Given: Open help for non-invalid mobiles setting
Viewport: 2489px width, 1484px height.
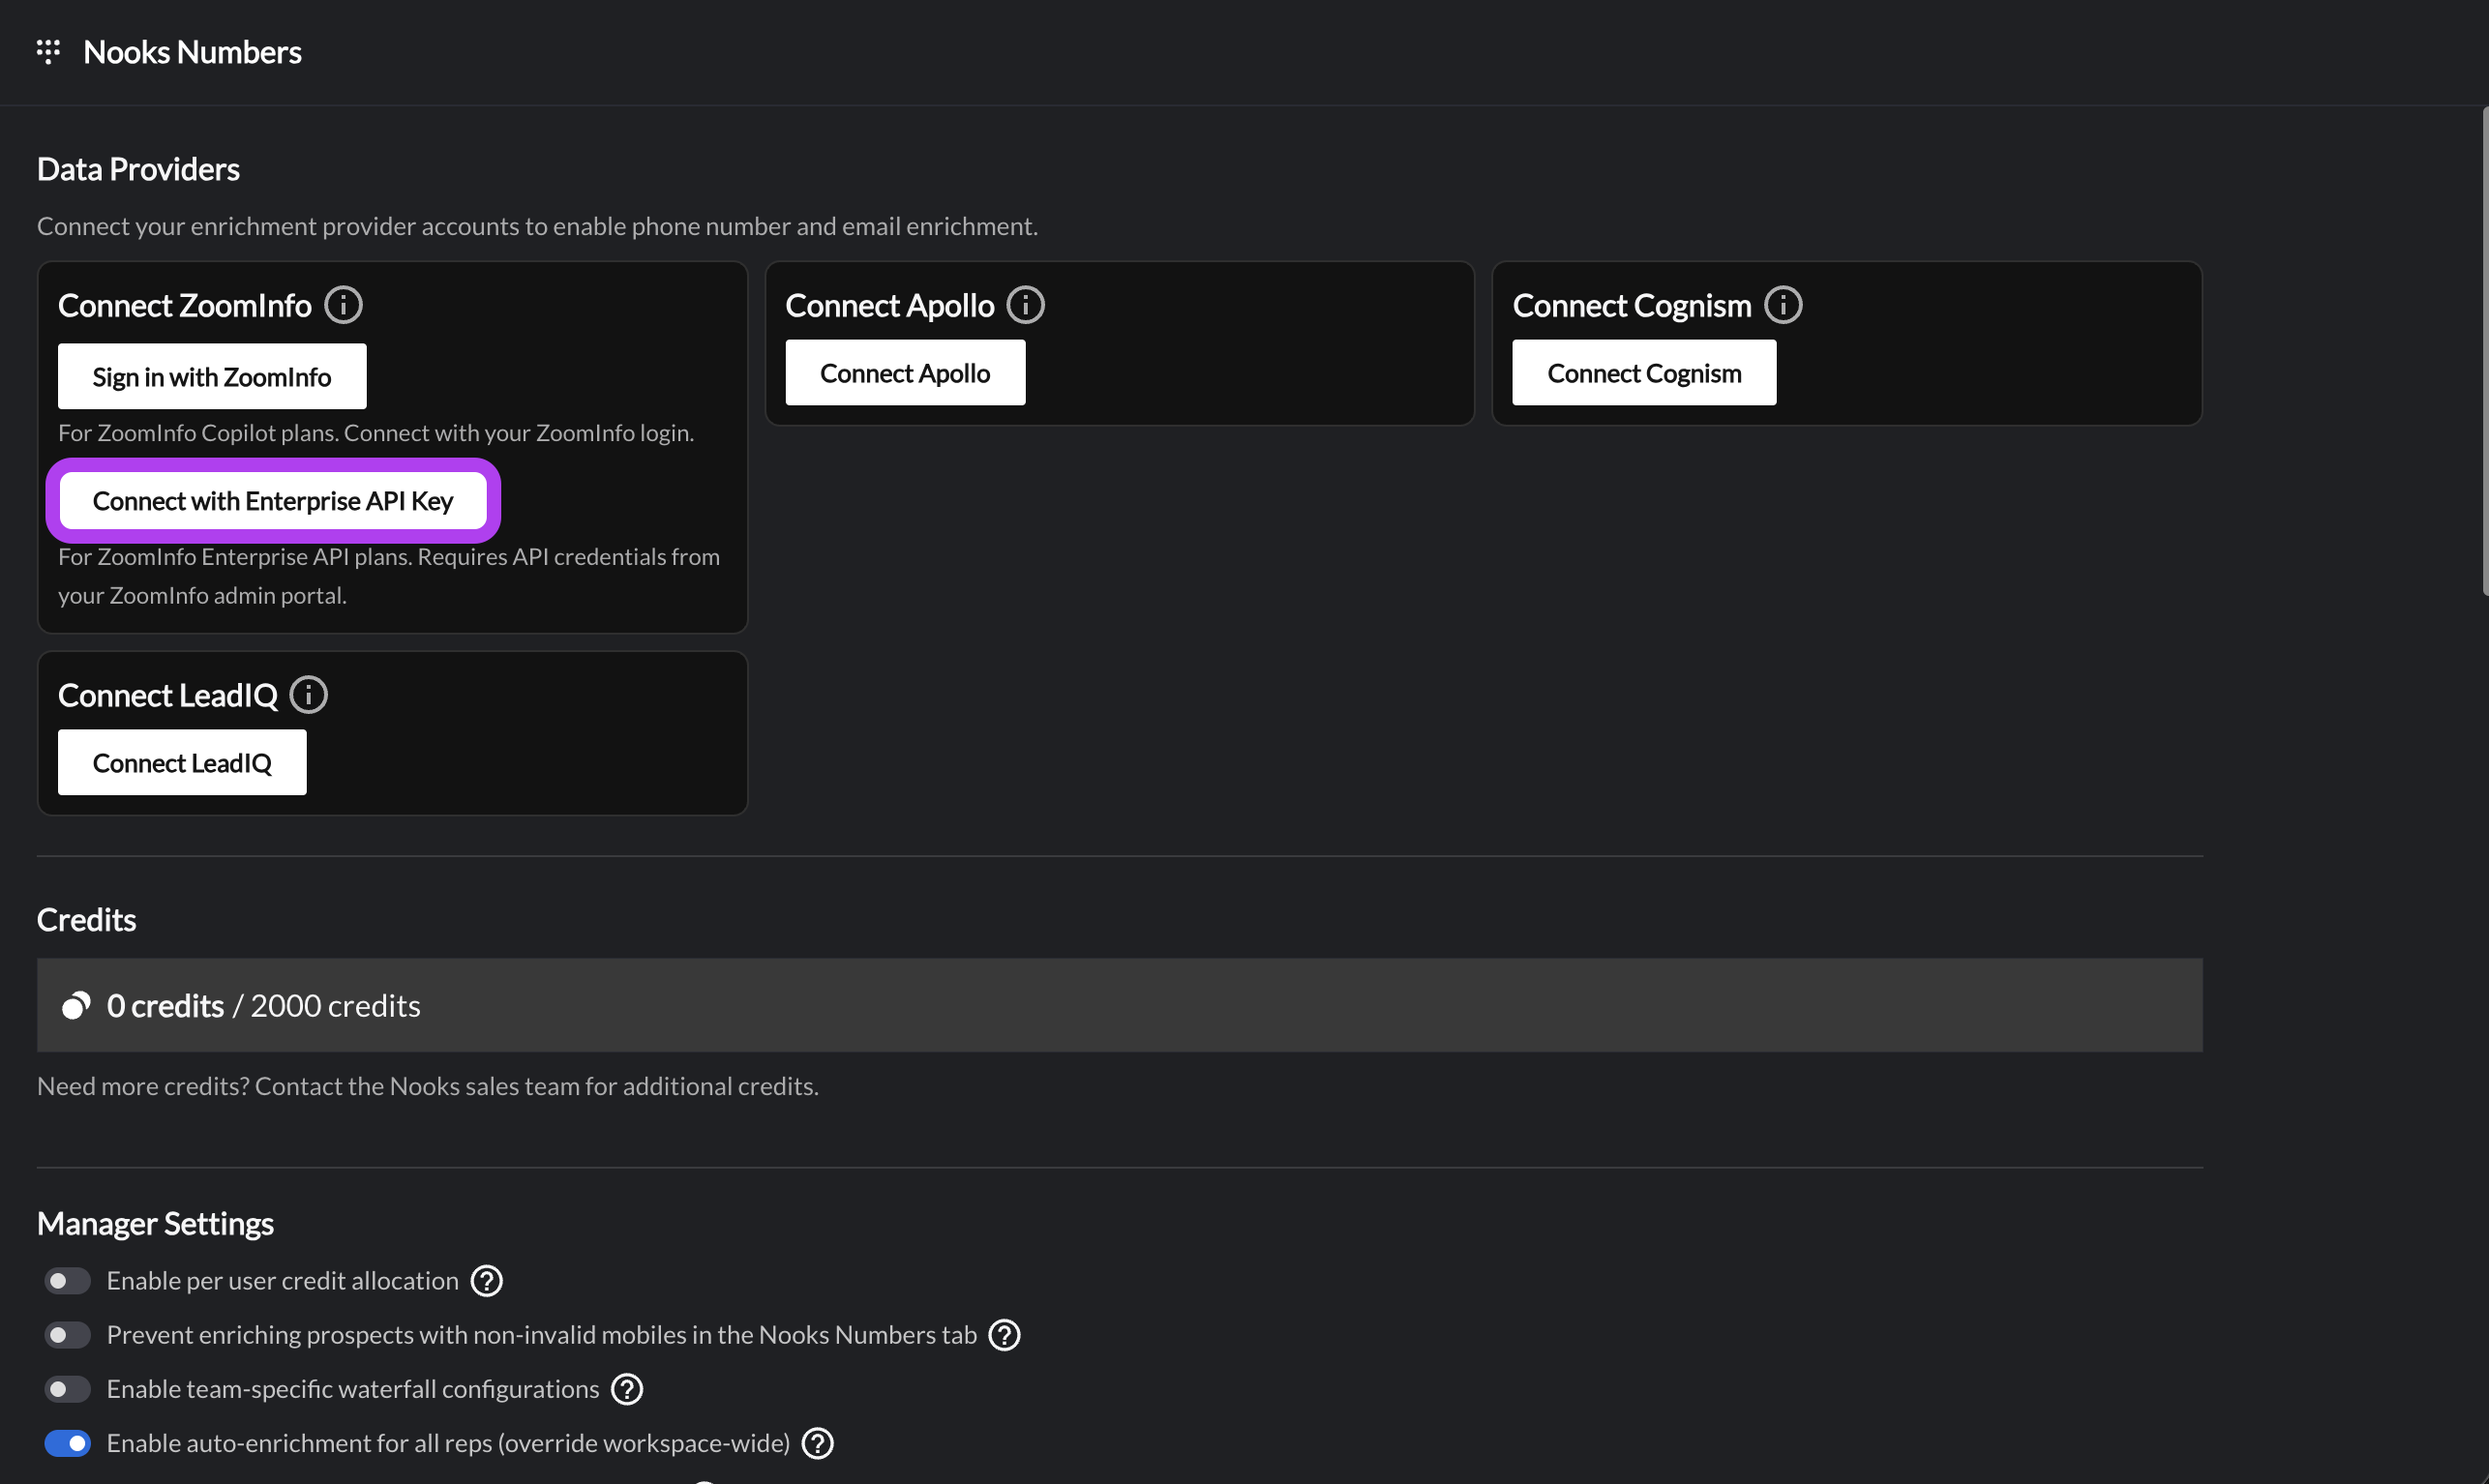Looking at the screenshot, I should click(1005, 1335).
